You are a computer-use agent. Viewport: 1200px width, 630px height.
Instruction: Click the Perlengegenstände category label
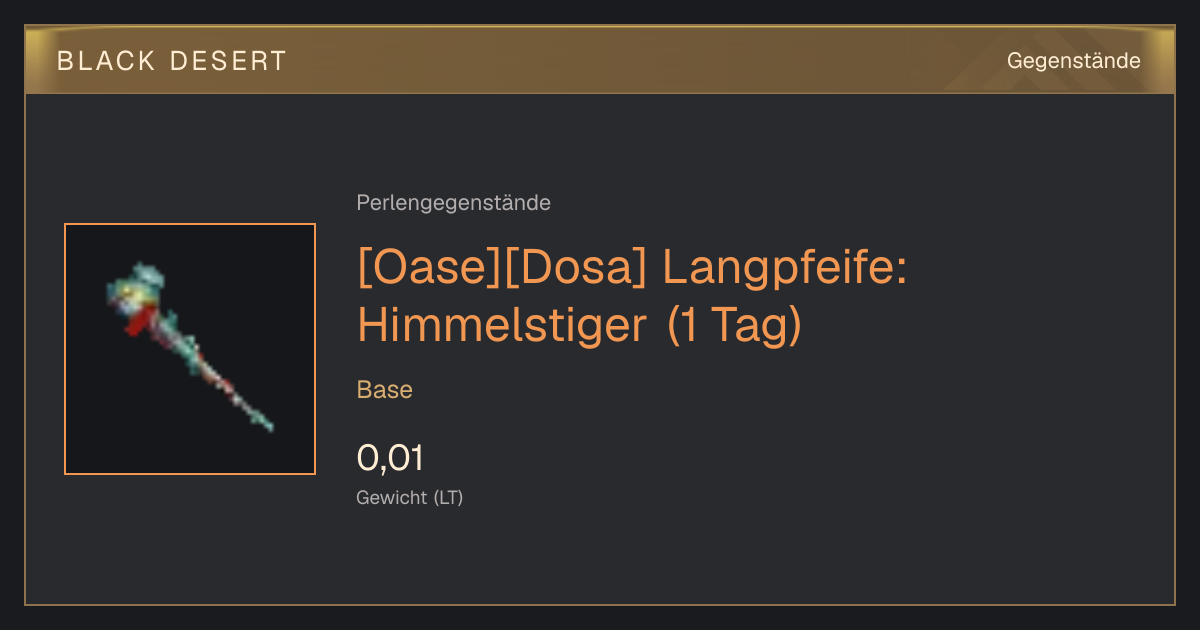(453, 203)
